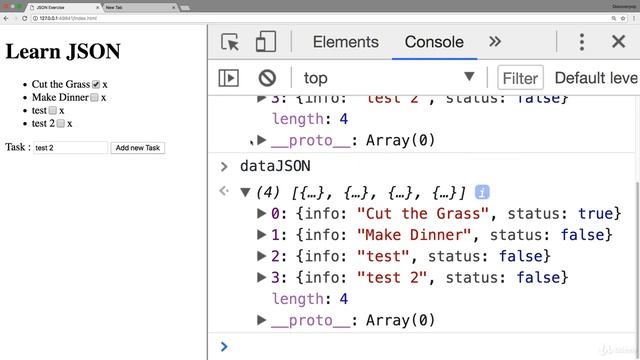Click the zoom magnifier in address bar
Viewport: 640px width, 360px height.
click(x=613, y=18)
